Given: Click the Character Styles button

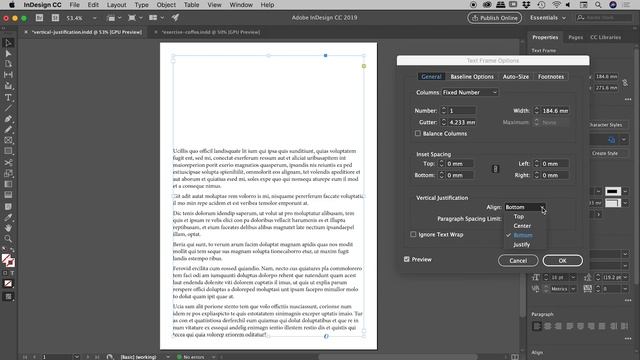Looking at the screenshot, I should point(605,125).
